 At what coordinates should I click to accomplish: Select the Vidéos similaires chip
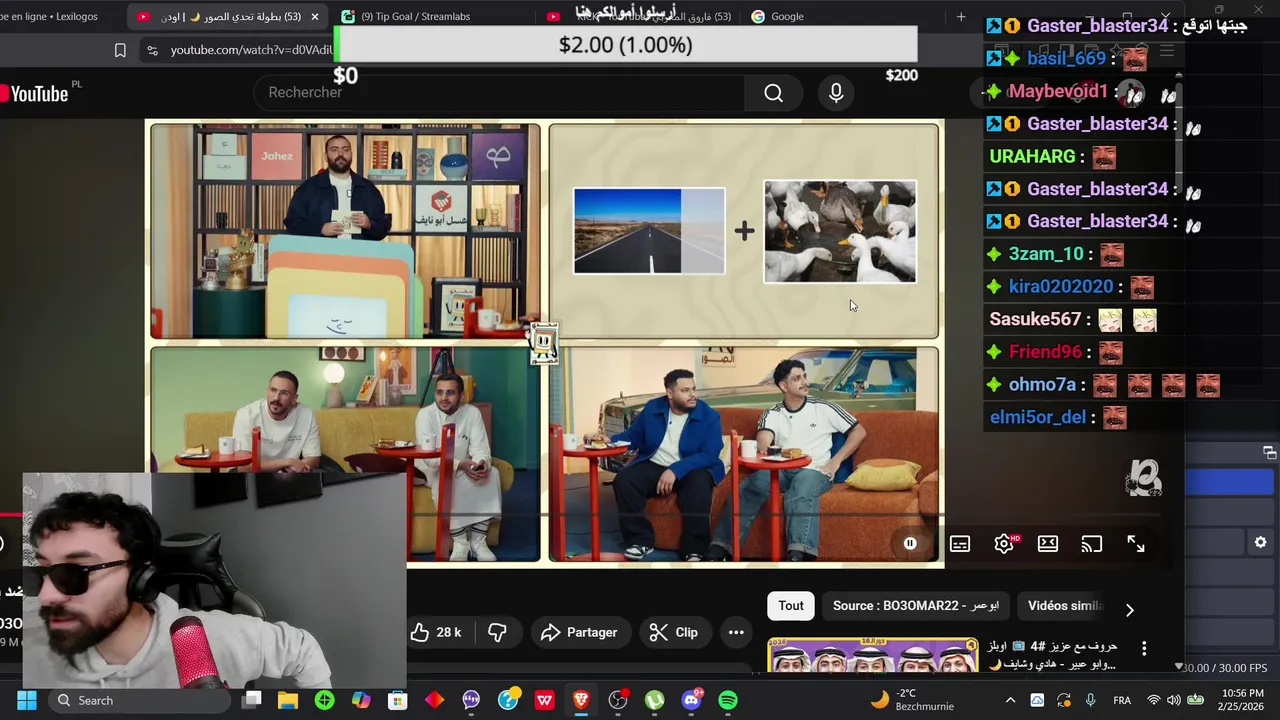point(1064,605)
